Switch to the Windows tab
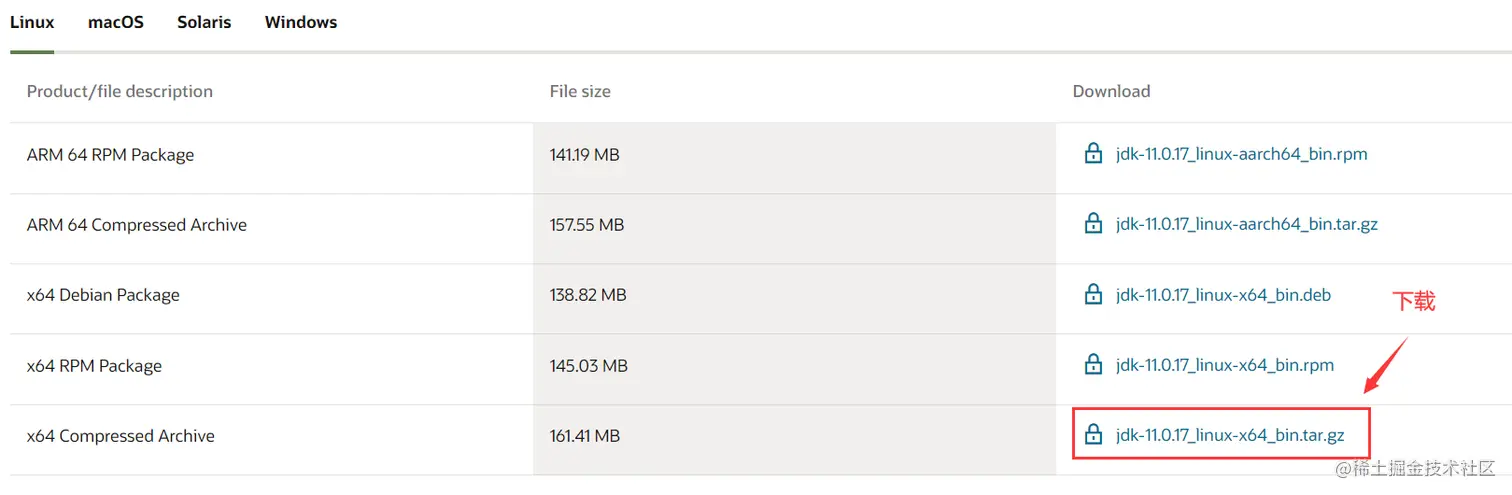The height and width of the screenshot is (495, 1512). click(x=301, y=22)
